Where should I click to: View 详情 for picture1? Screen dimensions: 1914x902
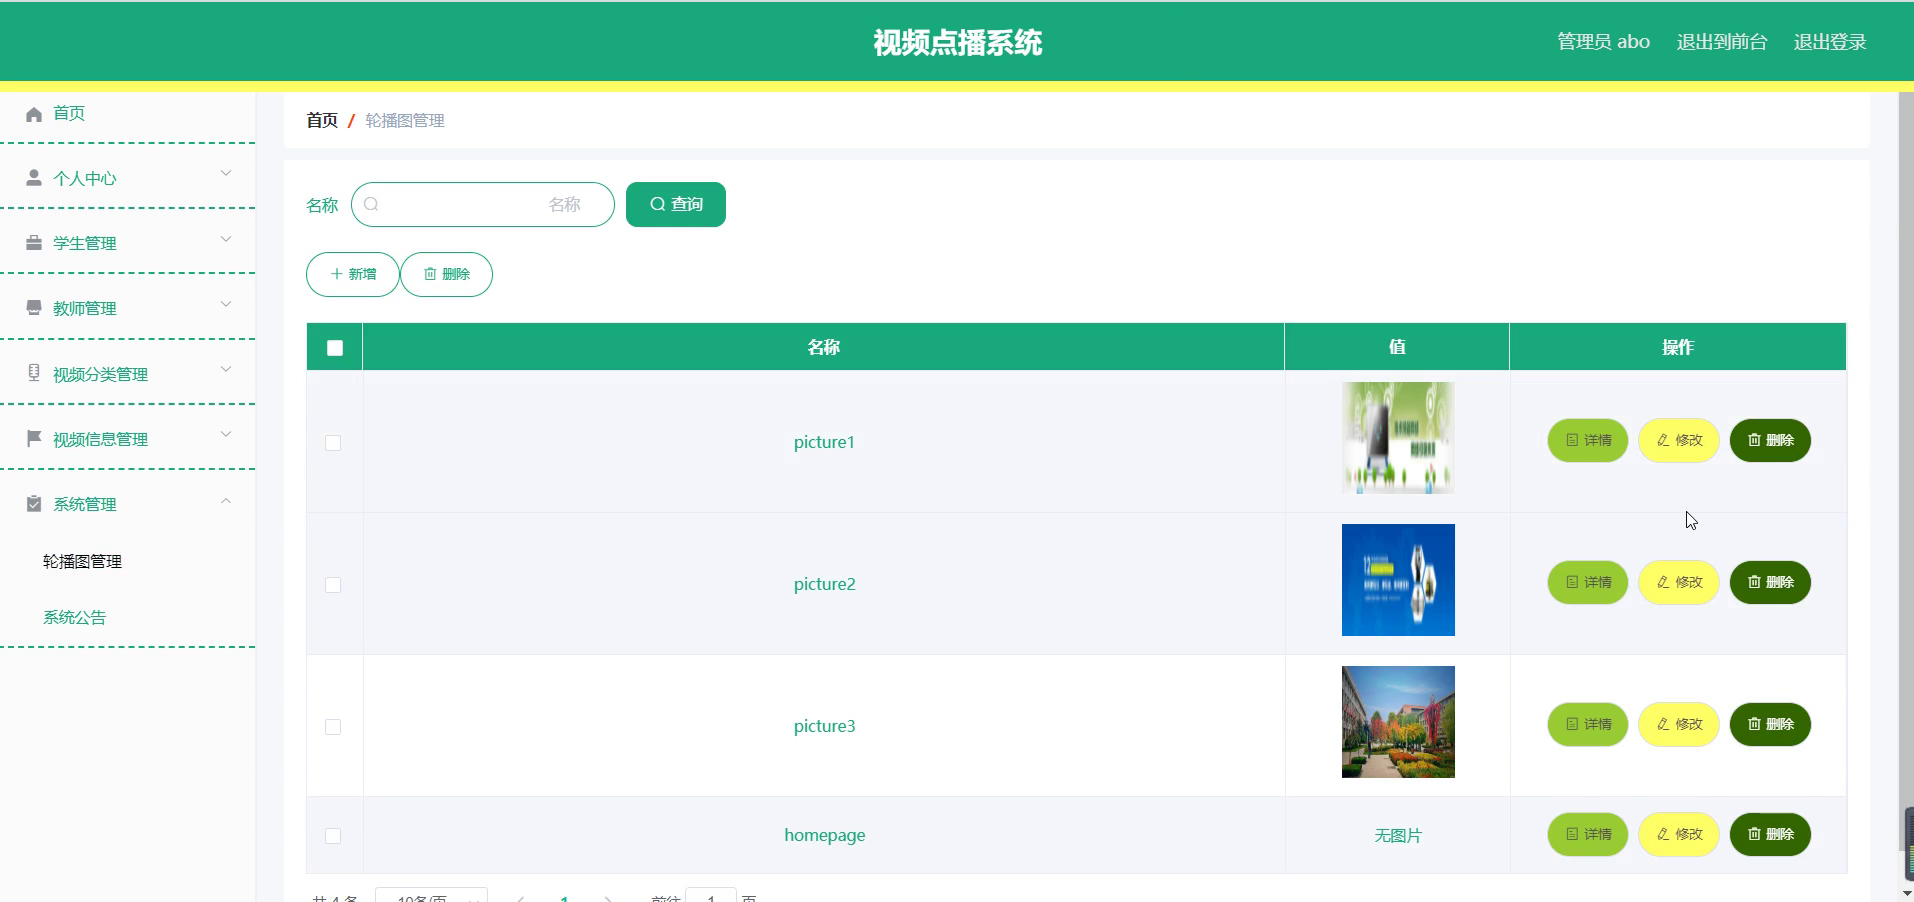coord(1588,440)
